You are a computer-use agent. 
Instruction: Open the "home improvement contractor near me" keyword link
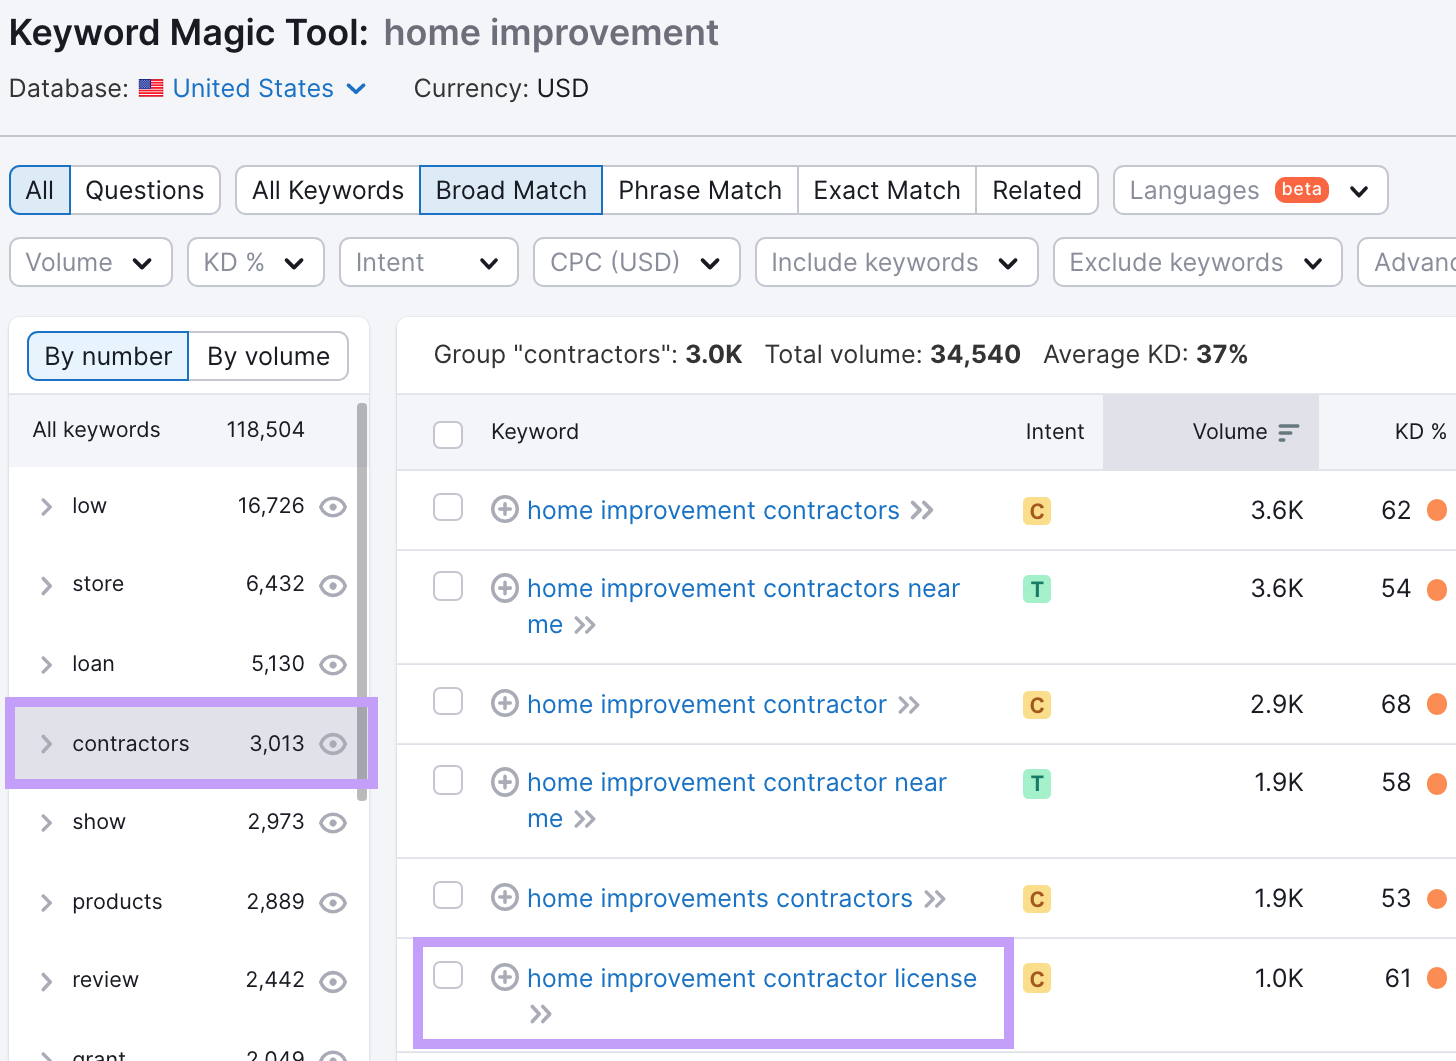point(736,782)
